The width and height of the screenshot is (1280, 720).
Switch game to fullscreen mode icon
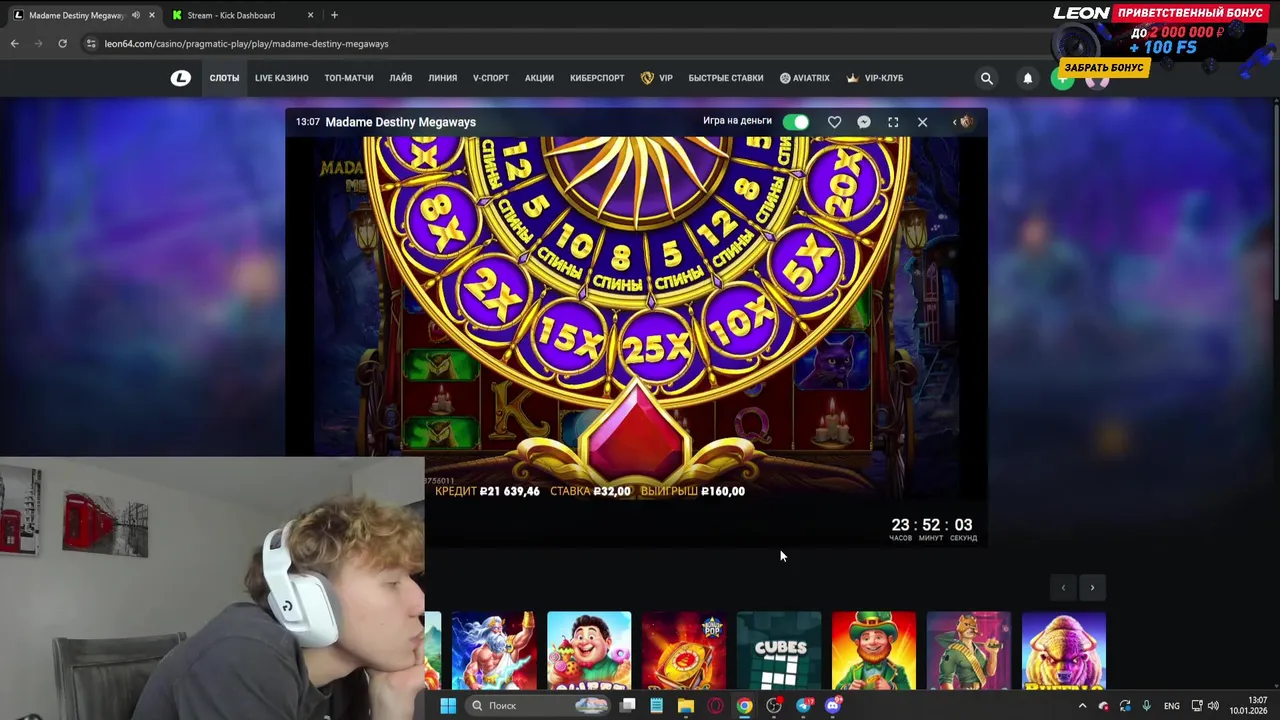point(893,122)
